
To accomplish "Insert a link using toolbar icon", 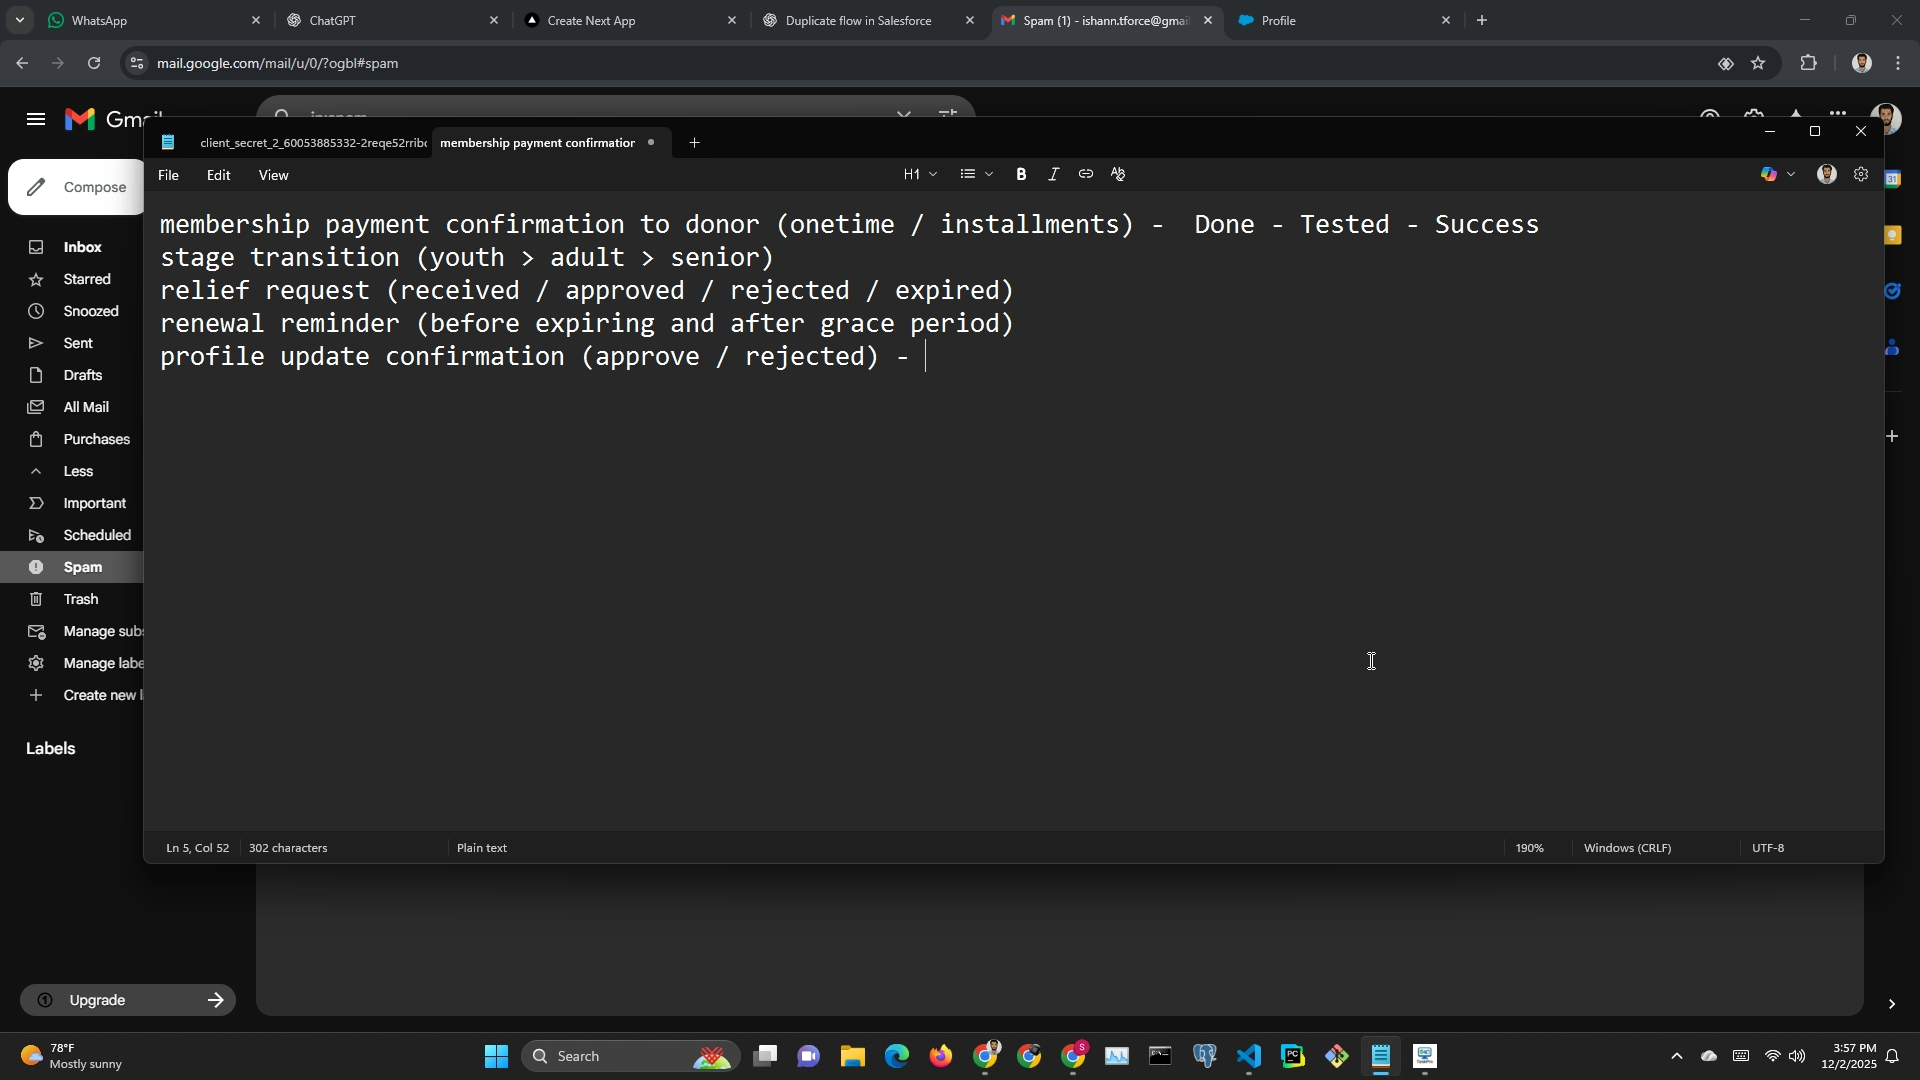I will point(1085,174).
